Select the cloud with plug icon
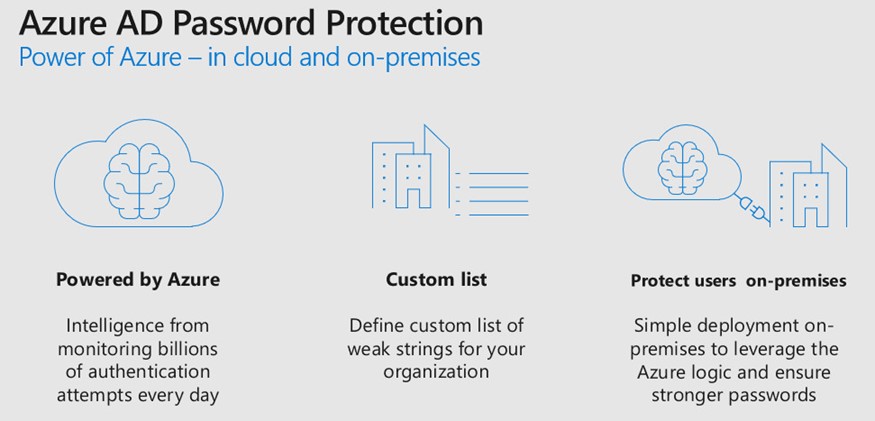 click(x=677, y=163)
